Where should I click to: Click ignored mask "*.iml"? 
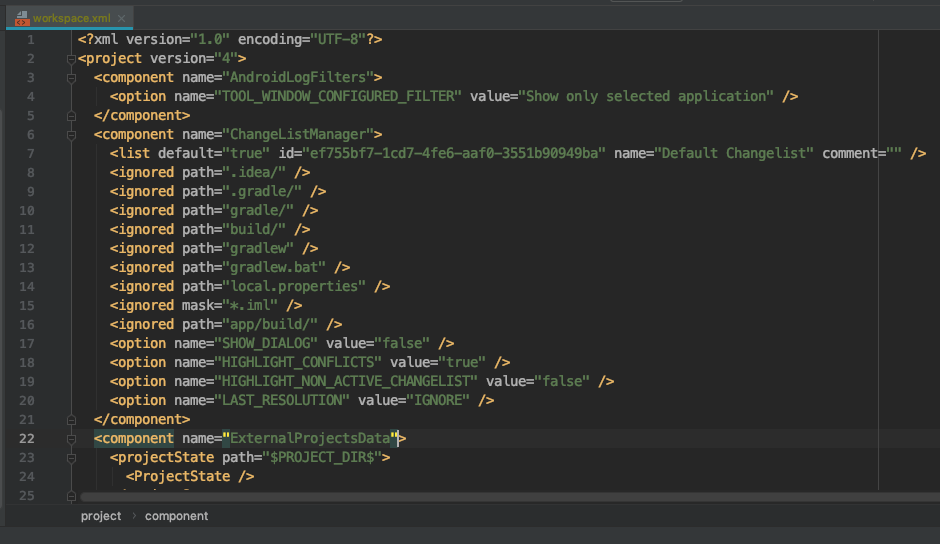point(250,305)
